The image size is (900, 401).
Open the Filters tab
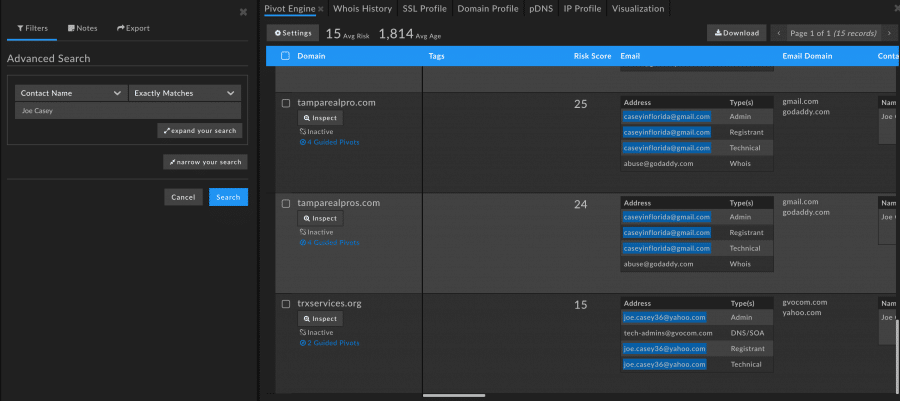(32, 28)
